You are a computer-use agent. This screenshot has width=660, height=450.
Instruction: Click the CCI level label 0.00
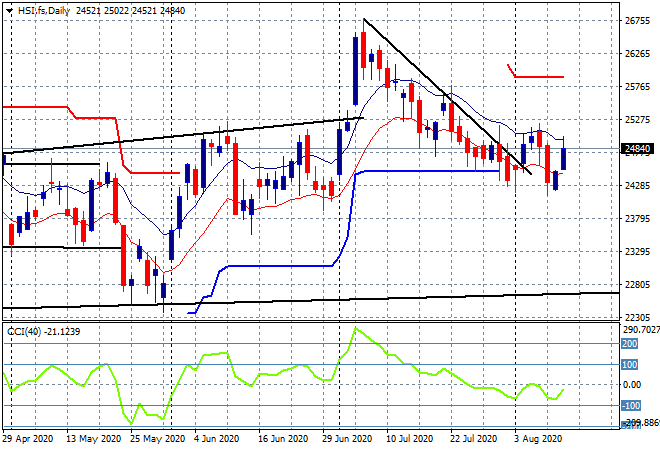[x=632, y=385]
